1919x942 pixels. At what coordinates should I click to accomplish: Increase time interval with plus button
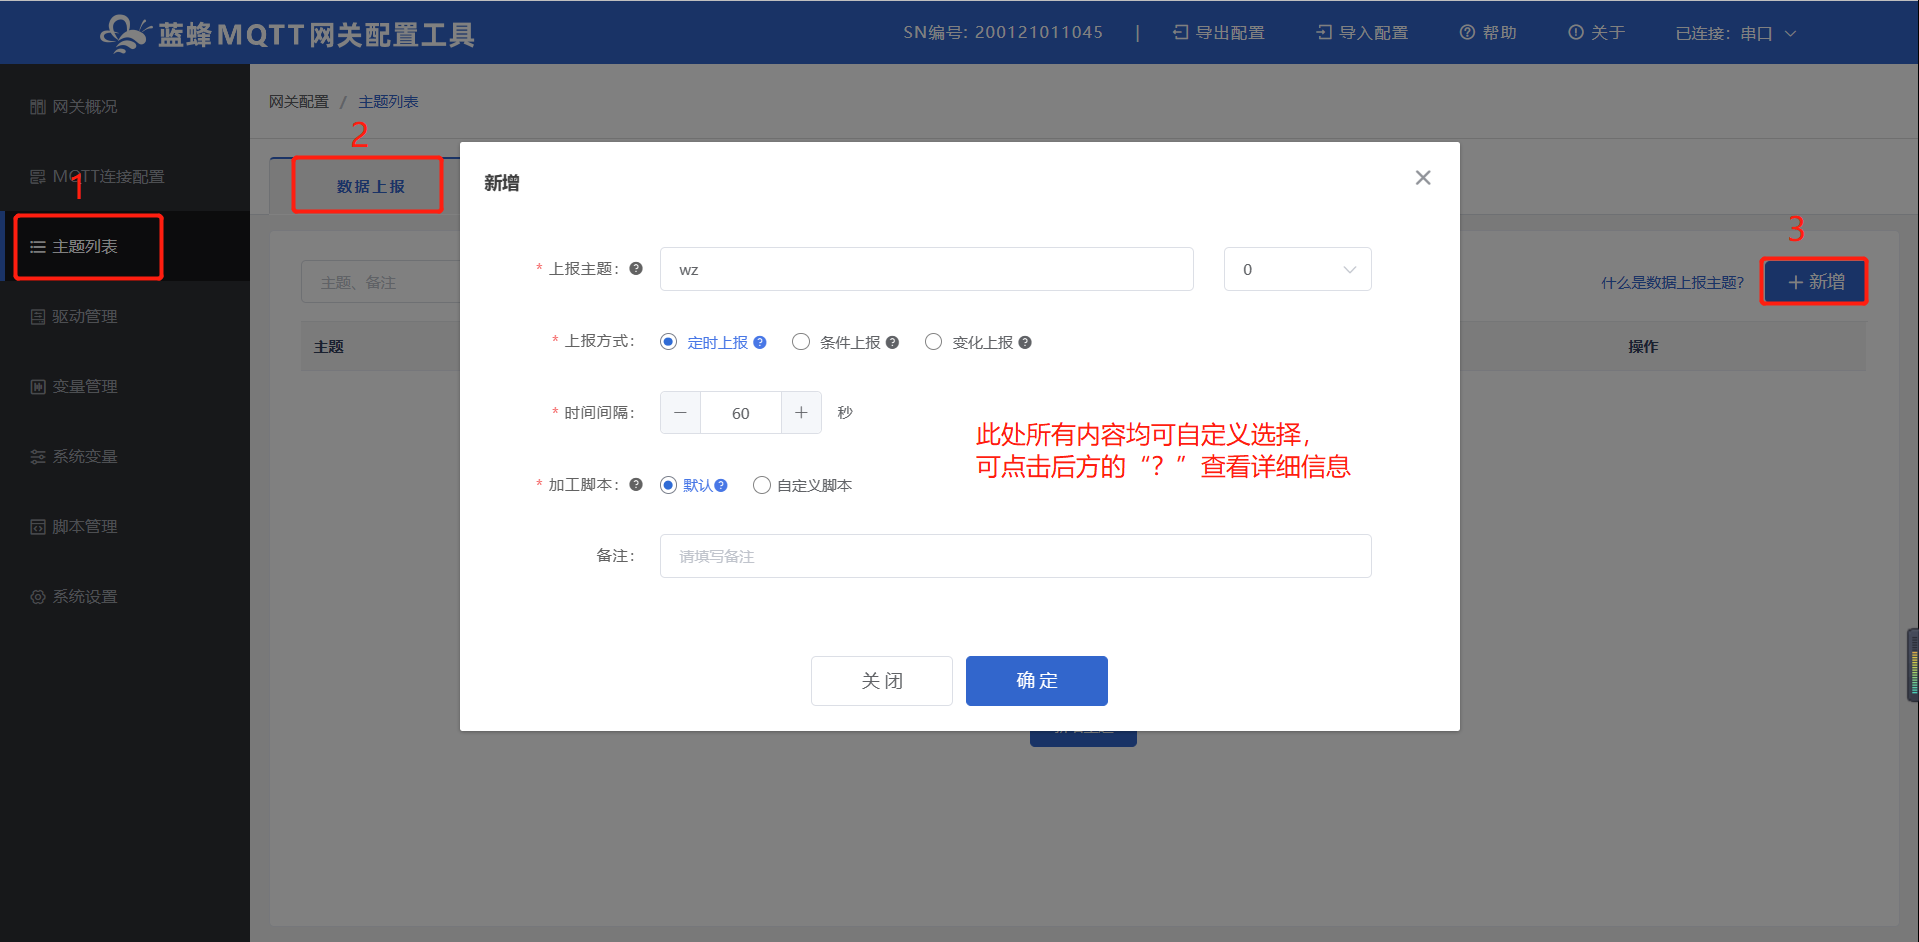(x=801, y=412)
